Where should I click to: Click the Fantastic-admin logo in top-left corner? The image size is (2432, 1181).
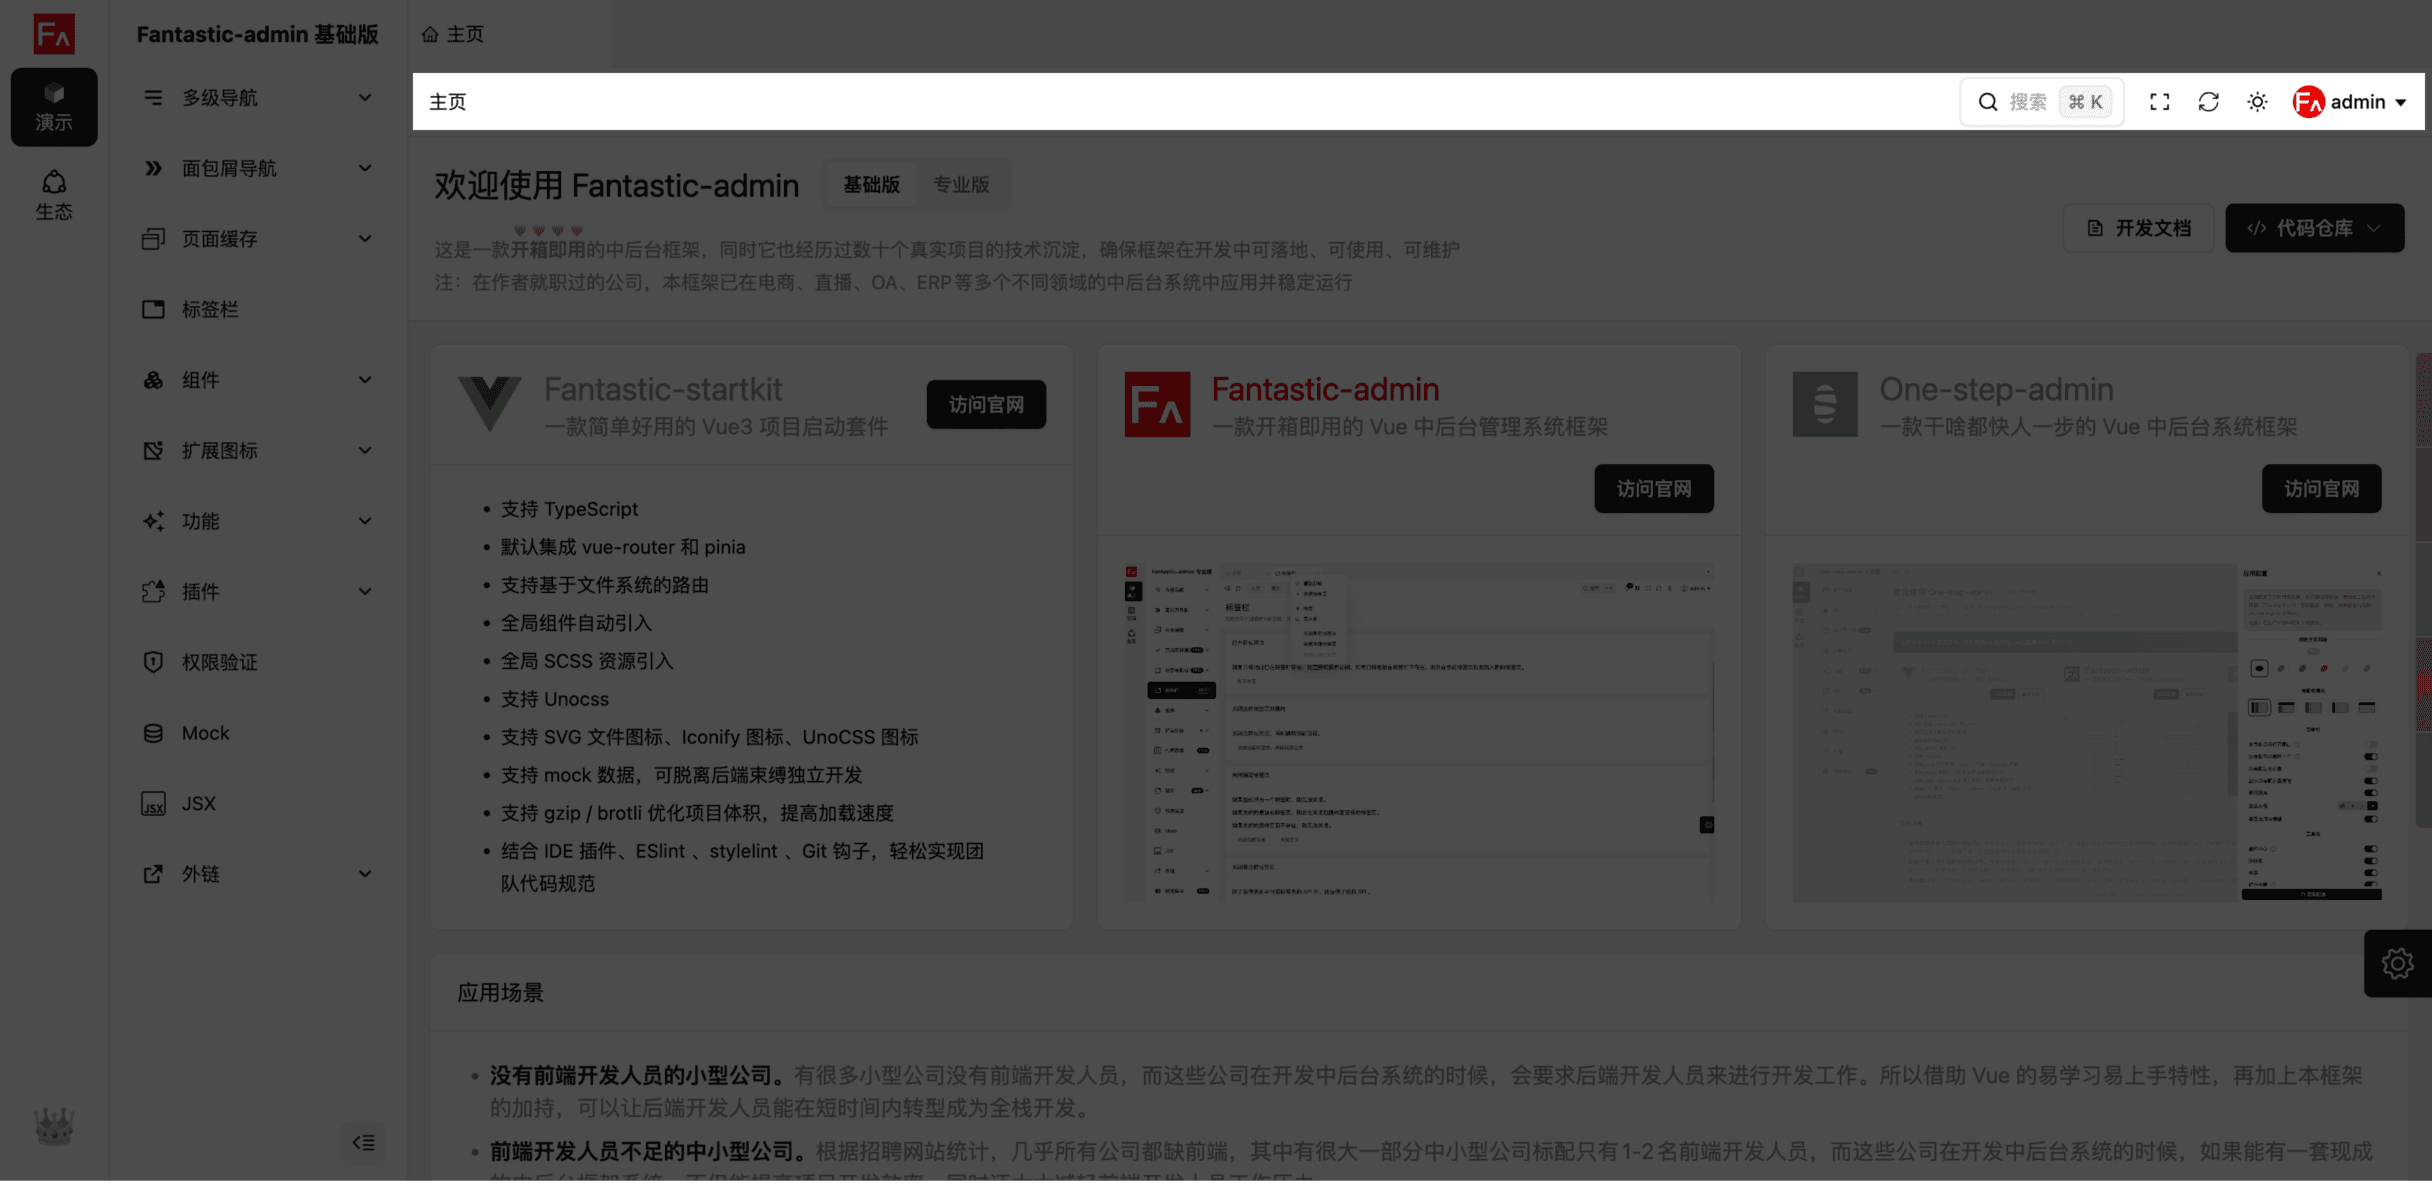coord(54,34)
